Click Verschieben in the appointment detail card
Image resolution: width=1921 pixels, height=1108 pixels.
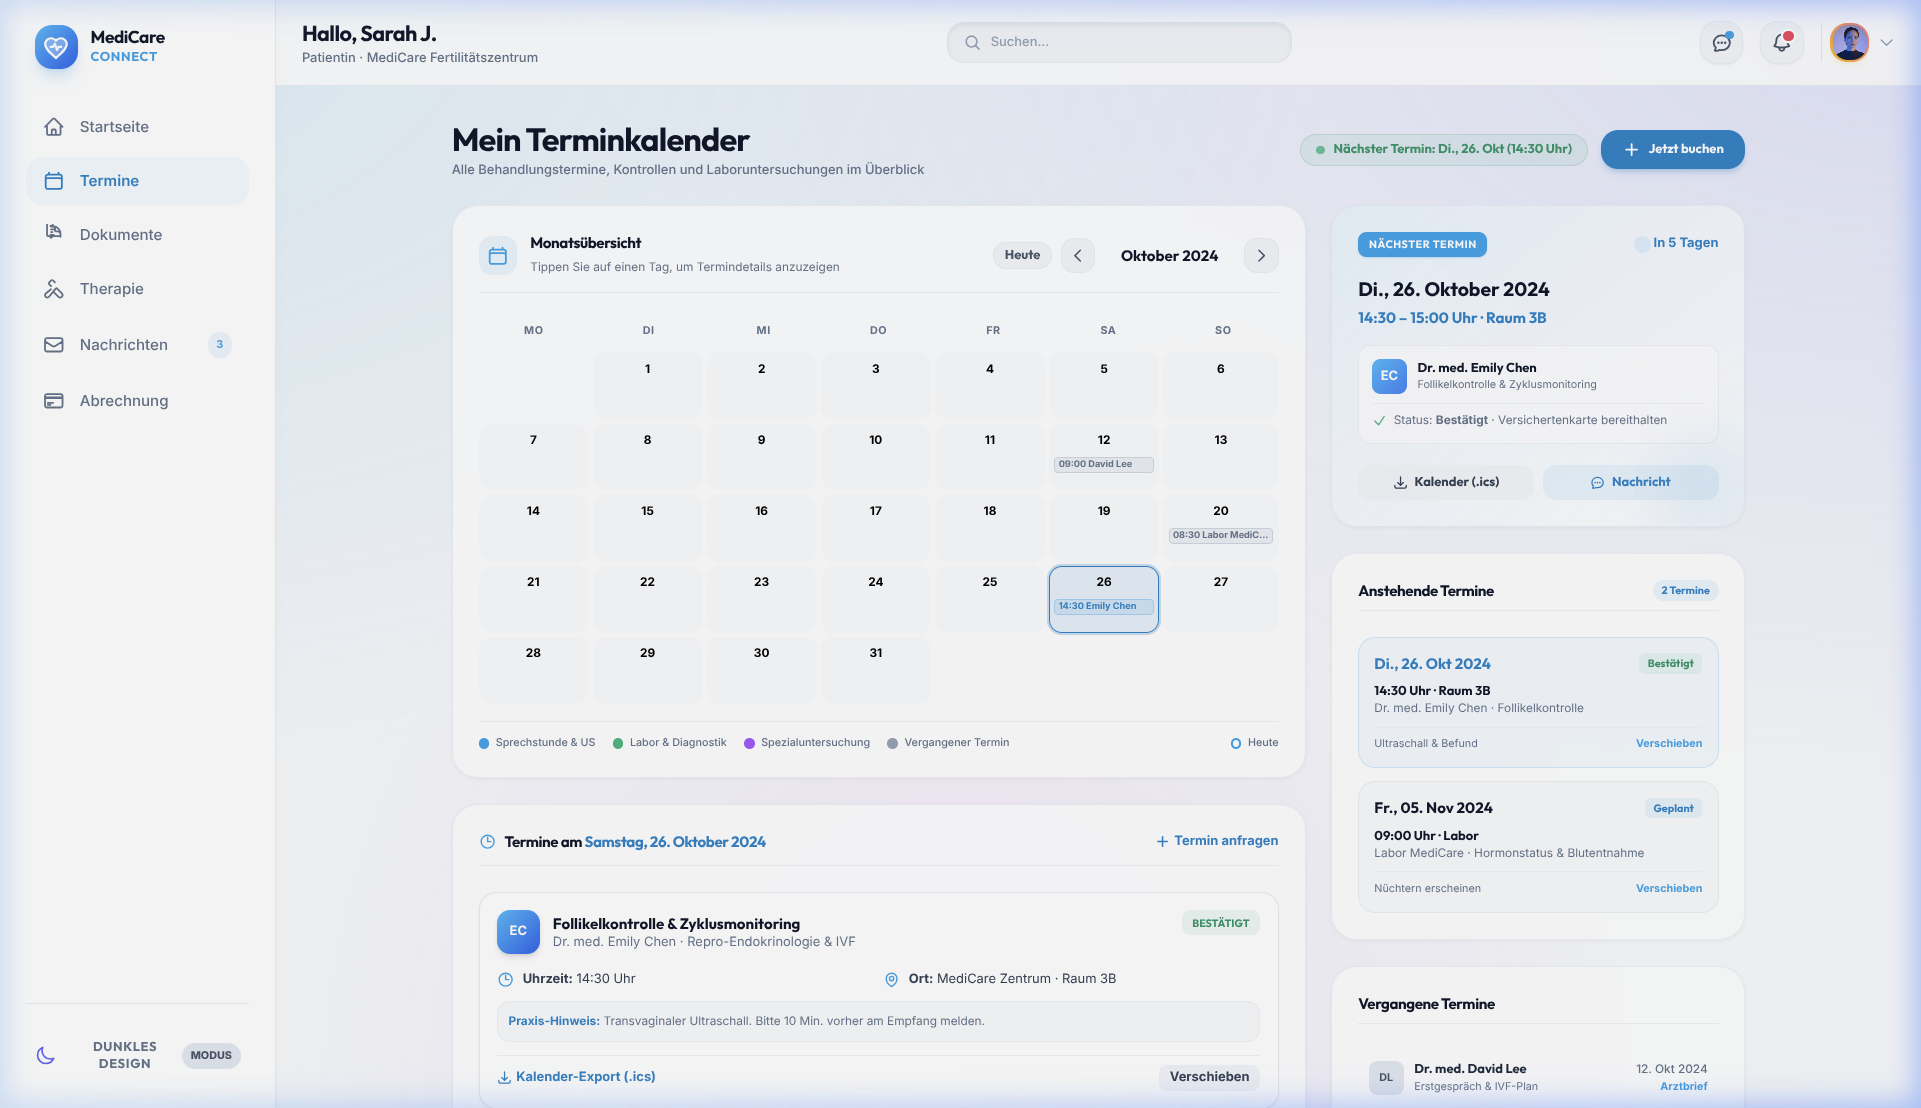click(1209, 1077)
